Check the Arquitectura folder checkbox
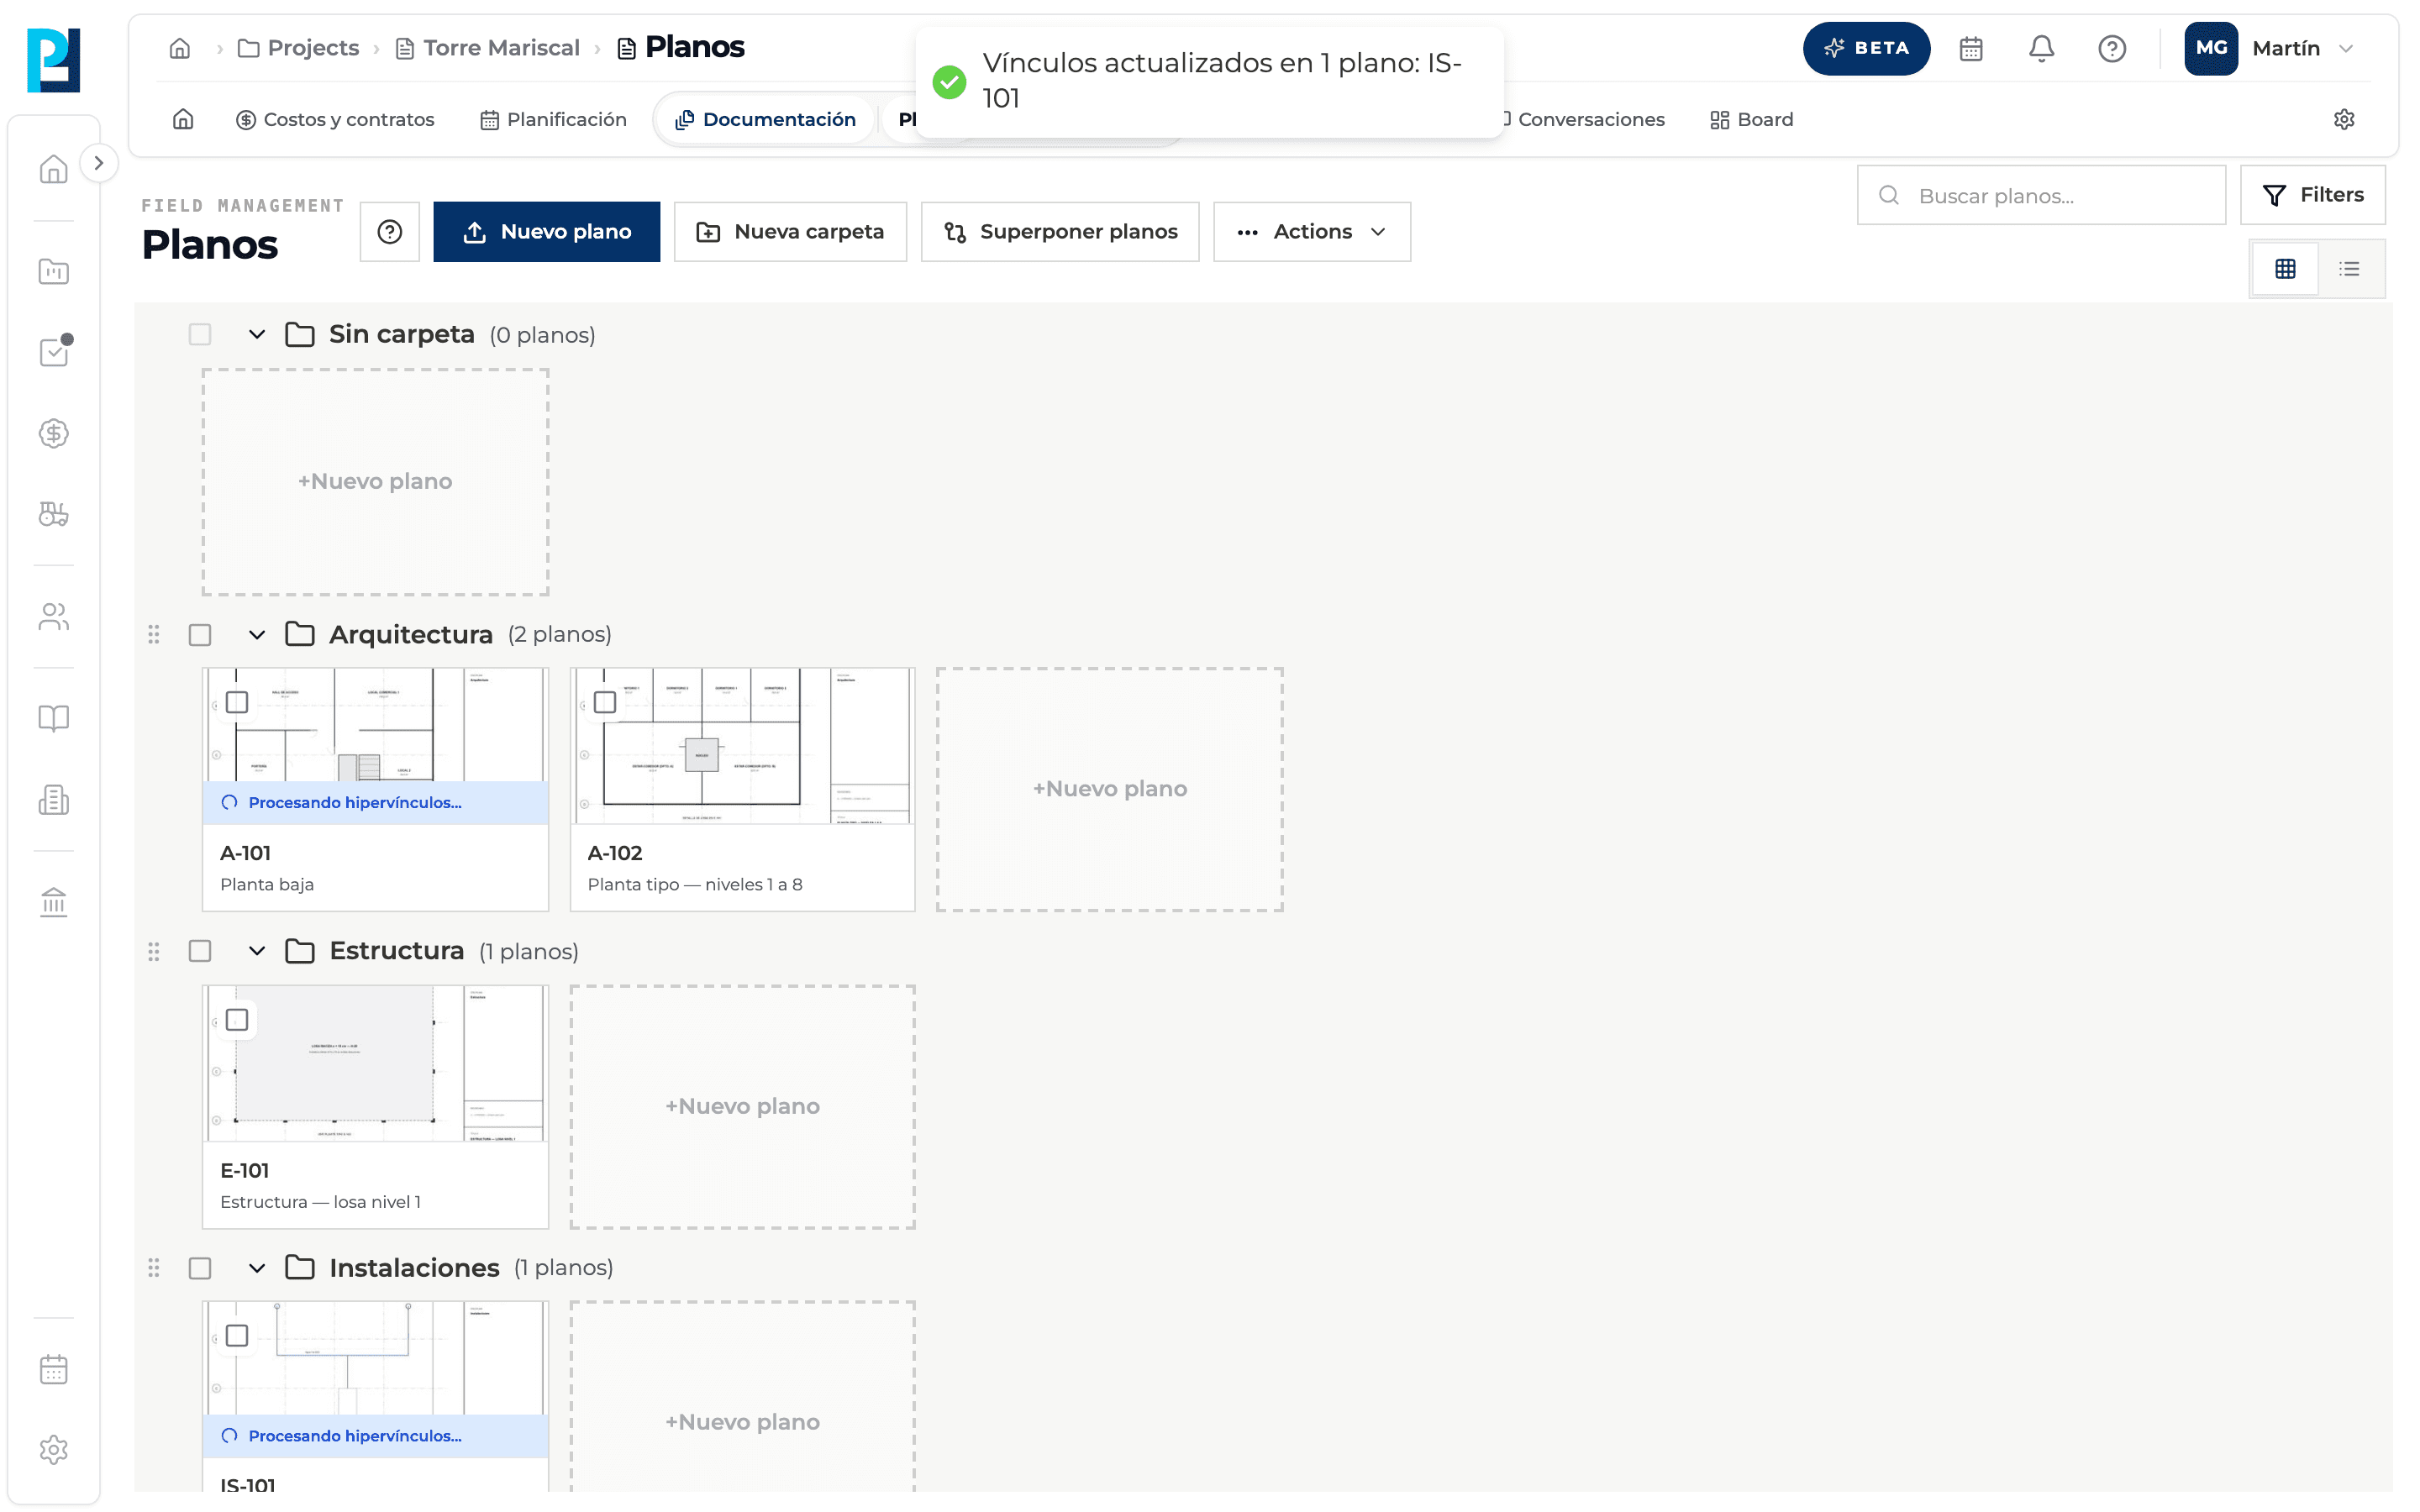Viewport: 2420px width, 1512px height. [200, 635]
